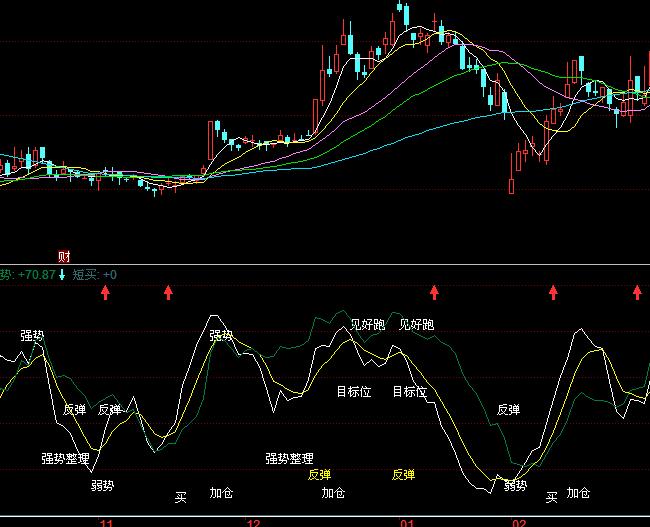This screenshot has width=650, height=527.
Task: Click the cyan down arrow beside +70.87
Action: [x=63, y=274]
